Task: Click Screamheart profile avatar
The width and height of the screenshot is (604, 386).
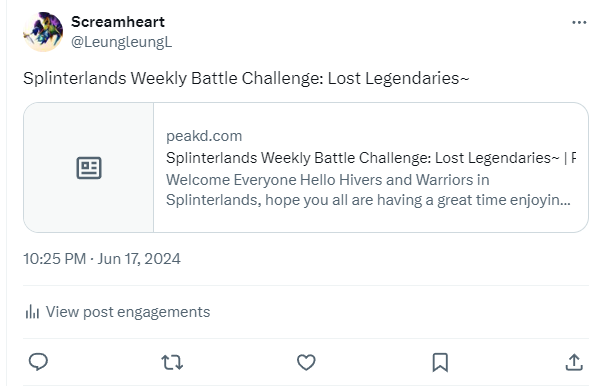Action: click(43, 32)
